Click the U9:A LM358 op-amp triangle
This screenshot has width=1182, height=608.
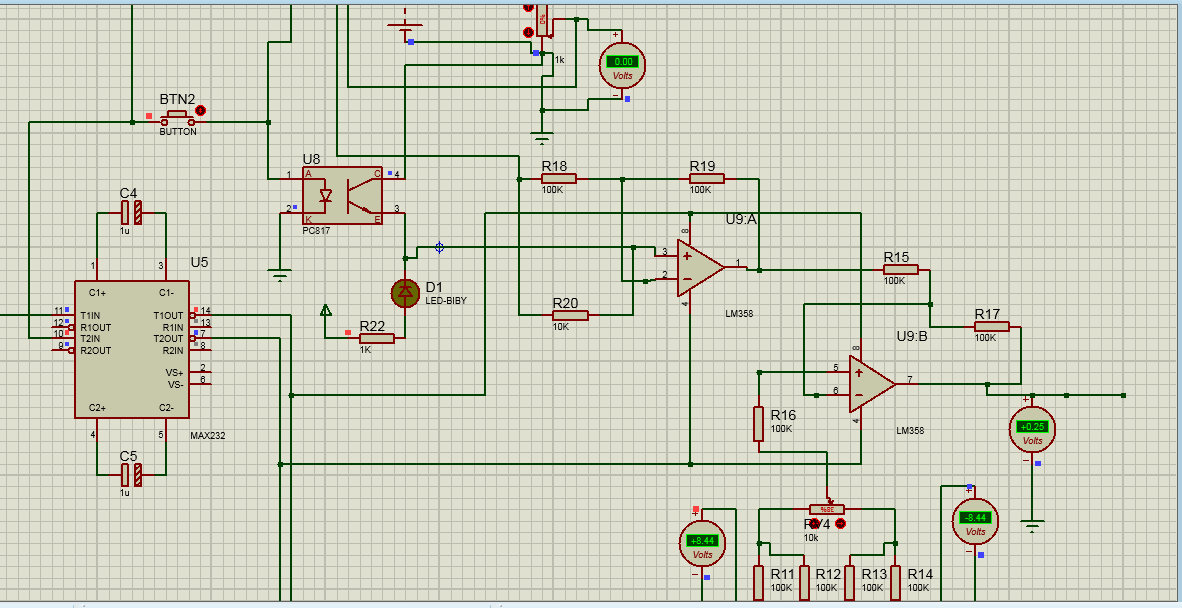pyautogui.click(x=699, y=266)
